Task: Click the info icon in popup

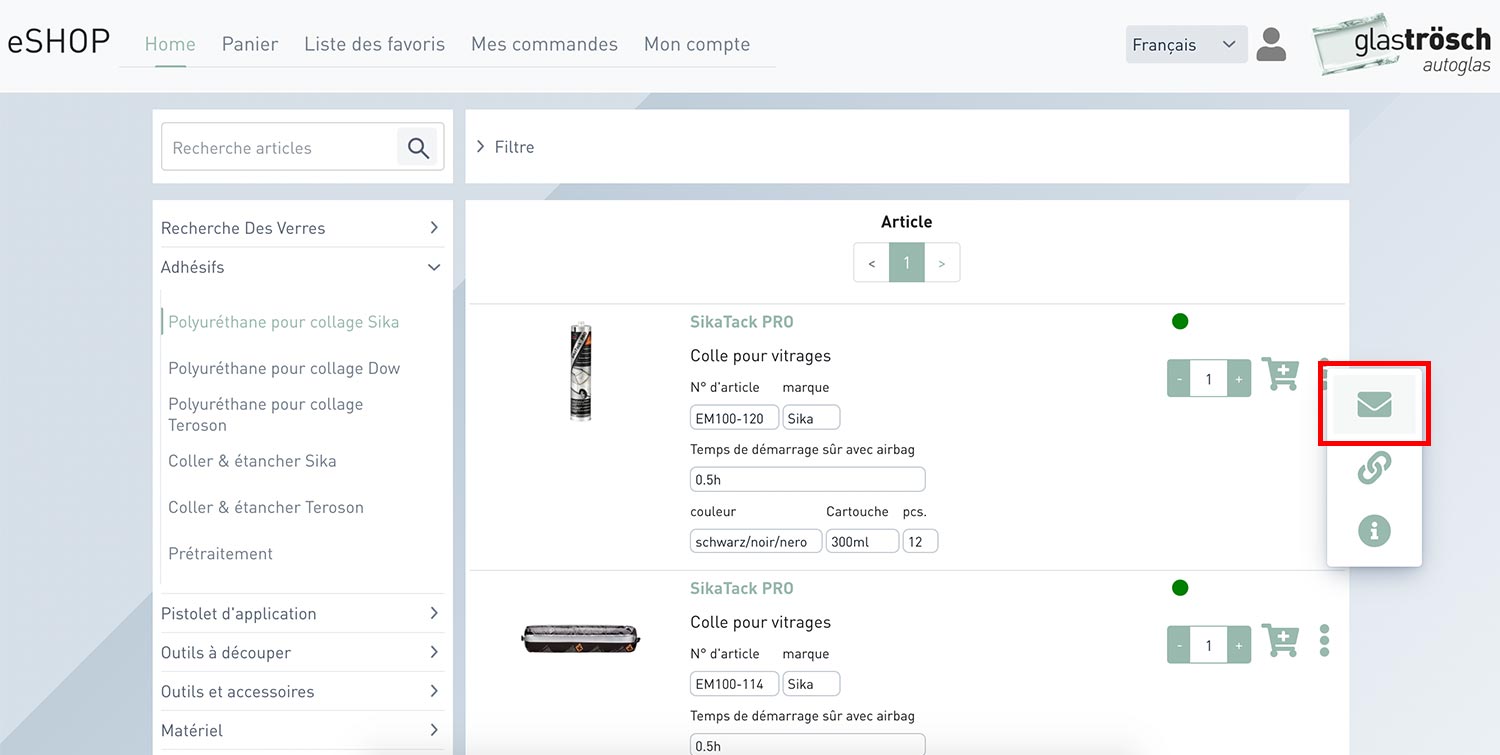Action: 1374,530
